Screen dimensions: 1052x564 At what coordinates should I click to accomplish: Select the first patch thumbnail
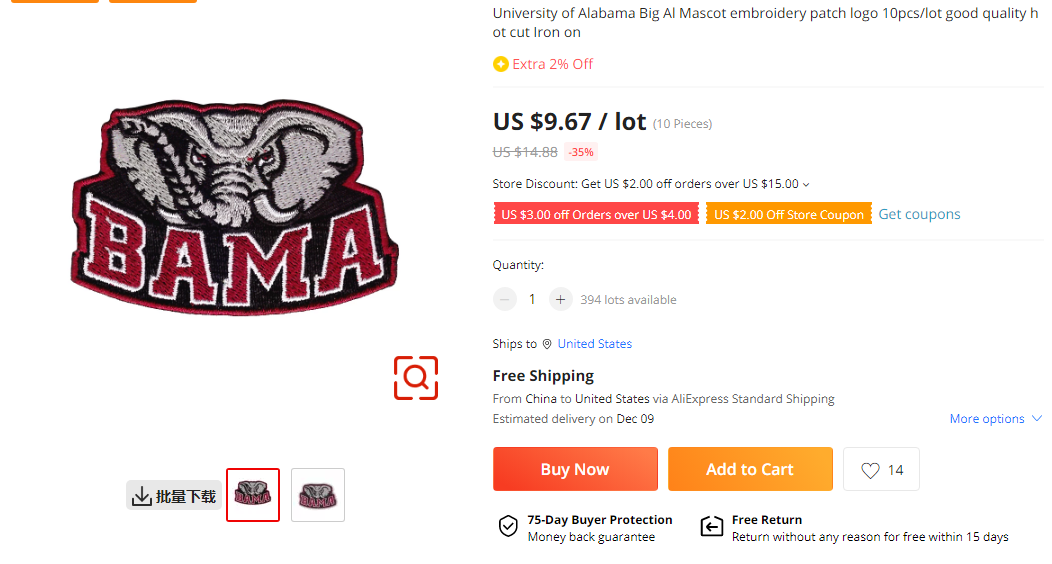pos(253,495)
